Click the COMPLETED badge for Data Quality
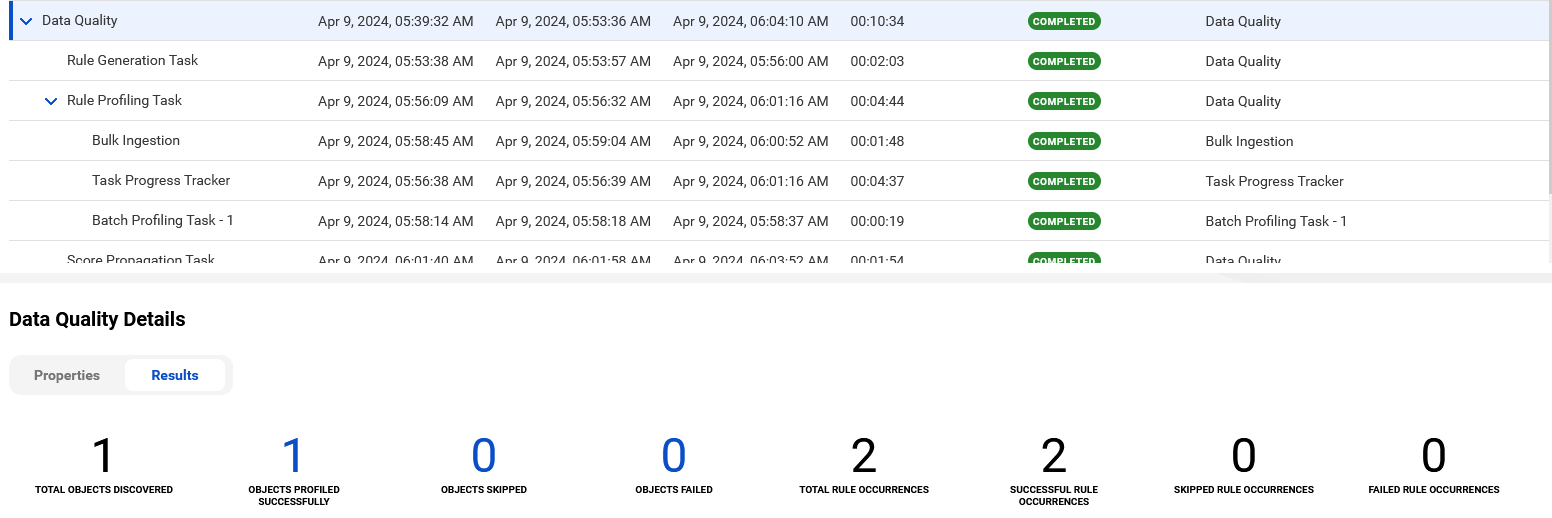Image resolution: width=1552 pixels, height=518 pixels. [x=1064, y=21]
